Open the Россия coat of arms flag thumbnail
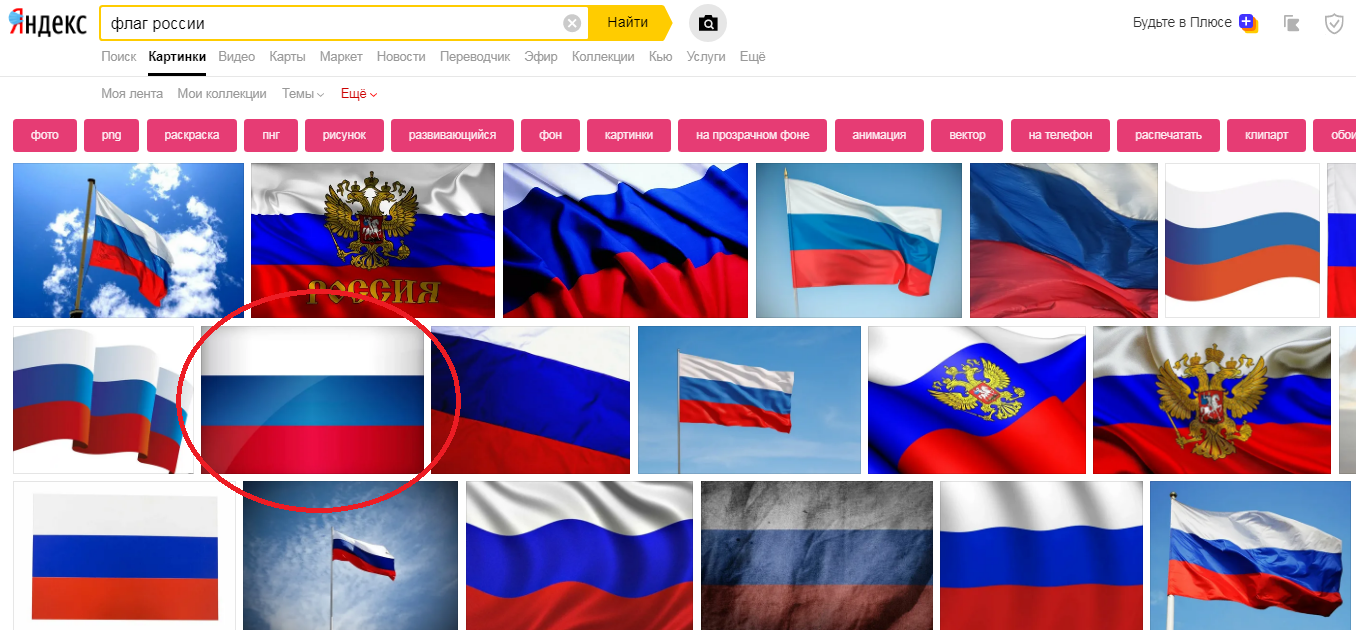Viewport: 1356px width, 630px height. (x=373, y=240)
